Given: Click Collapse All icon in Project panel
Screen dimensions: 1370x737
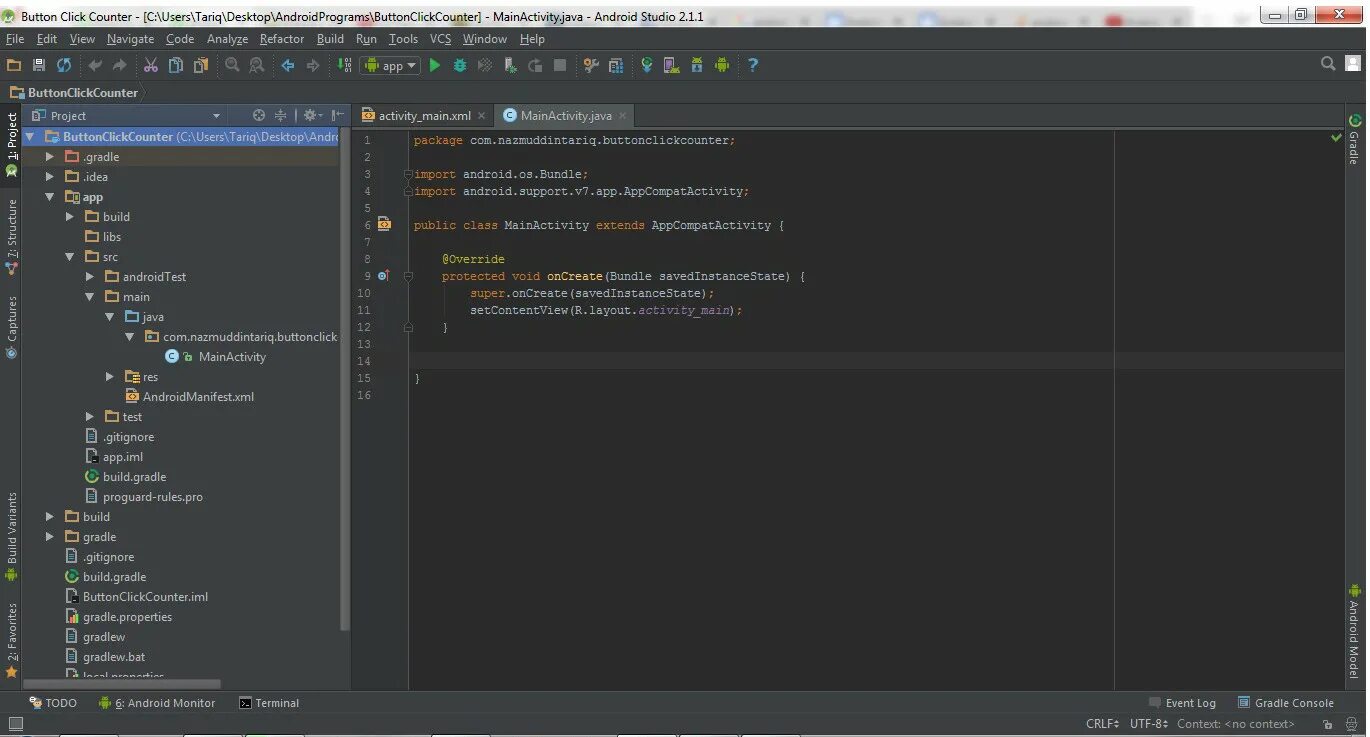Looking at the screenshot, I should click(281, 116).
